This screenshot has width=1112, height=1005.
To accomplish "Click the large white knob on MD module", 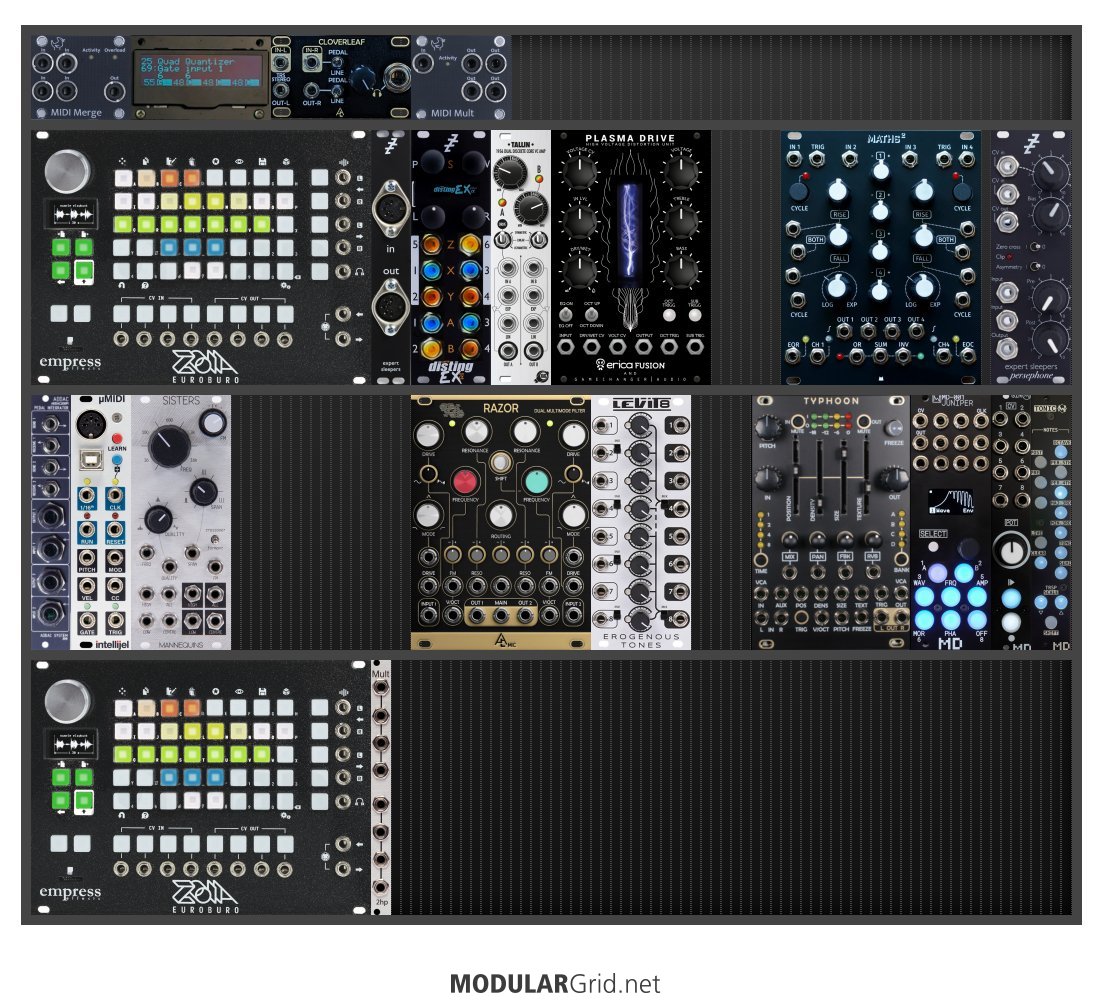I will coord(1011,550).
